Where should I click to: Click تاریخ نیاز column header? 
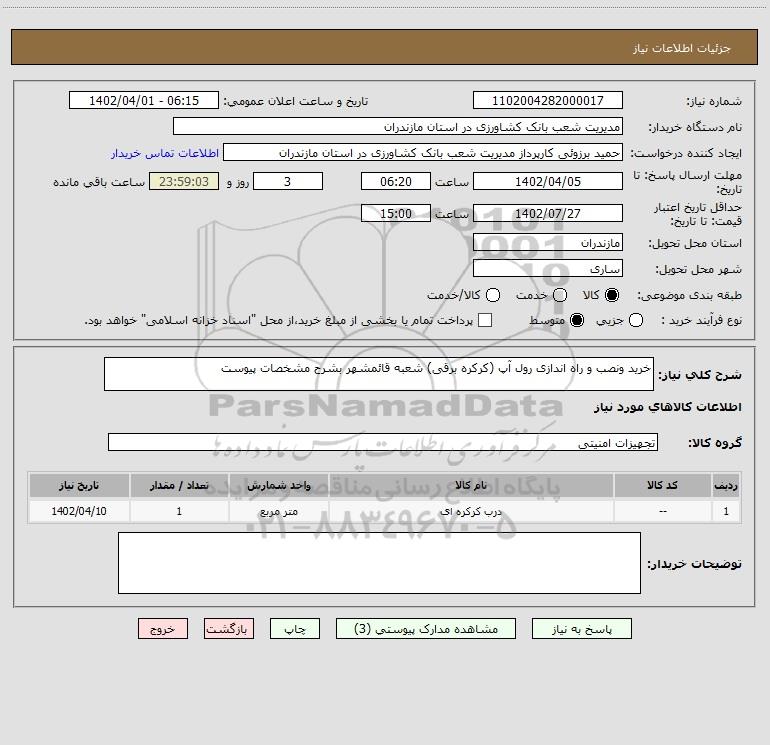(x=79, y=485)
